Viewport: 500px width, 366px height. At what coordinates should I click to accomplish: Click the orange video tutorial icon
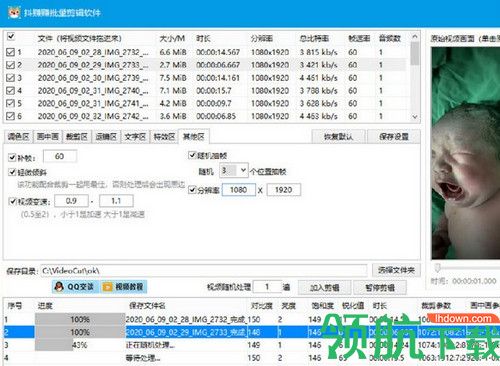107,287
